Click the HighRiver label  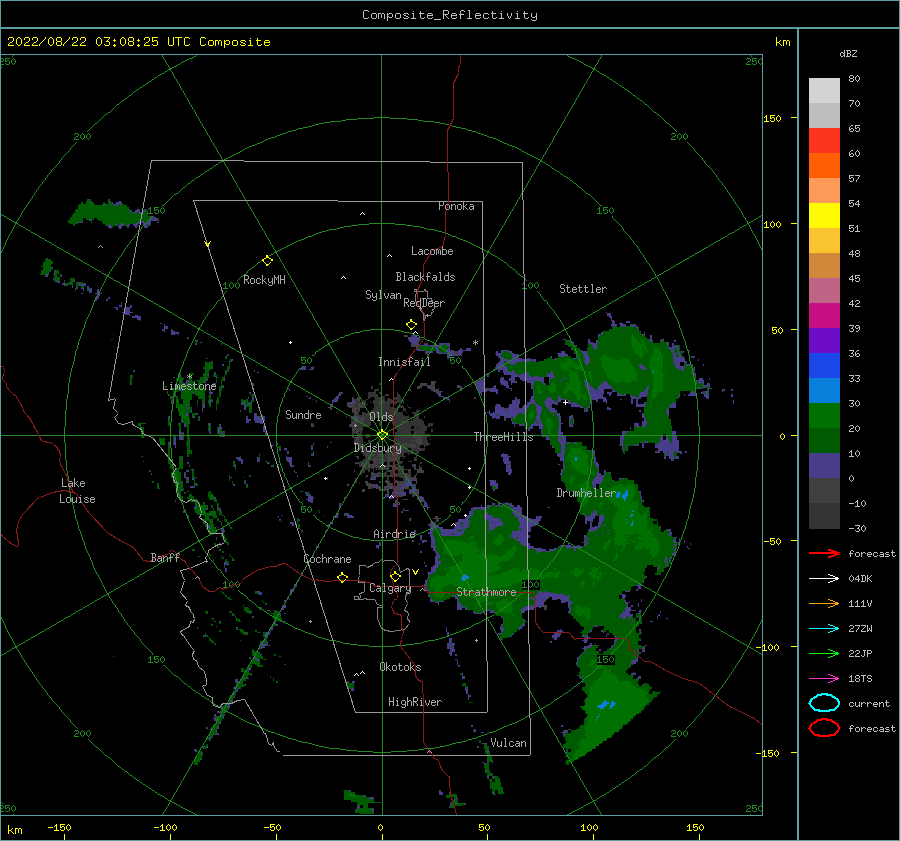tap(415, 702)
